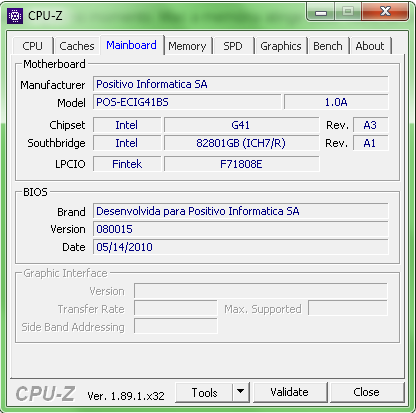Viewport: 416px width, 413px height.
Task: Close window with the red X button
Action: pyautogui.click(x=385, y=12)
